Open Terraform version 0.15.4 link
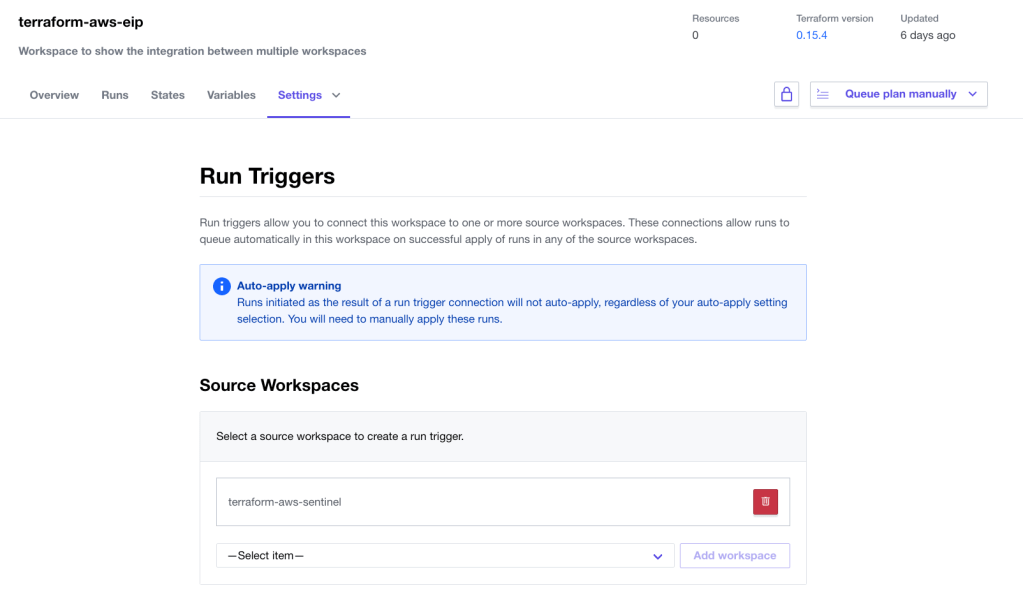1023x602 pixels. (811, 35)
